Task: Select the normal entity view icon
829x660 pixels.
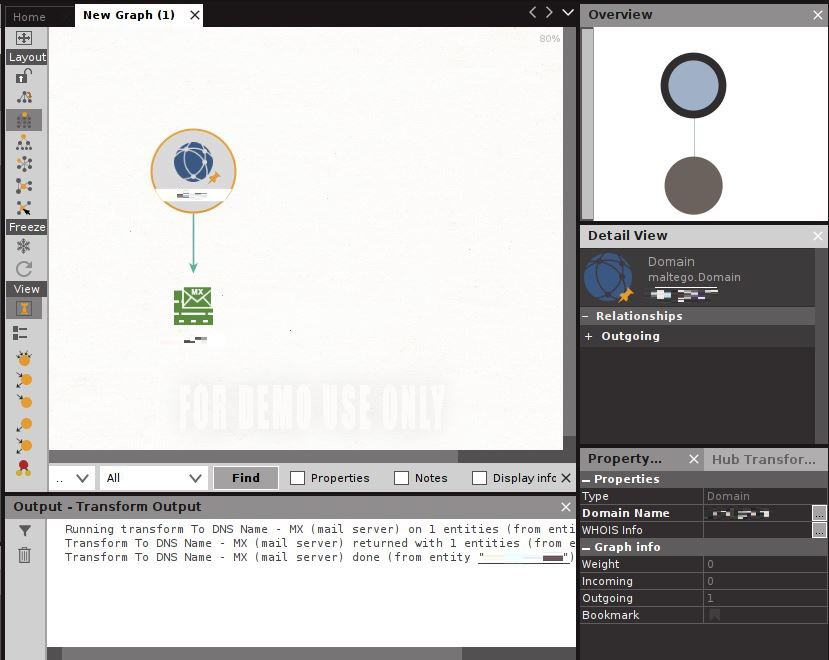Action: click(x=24, y=308)
